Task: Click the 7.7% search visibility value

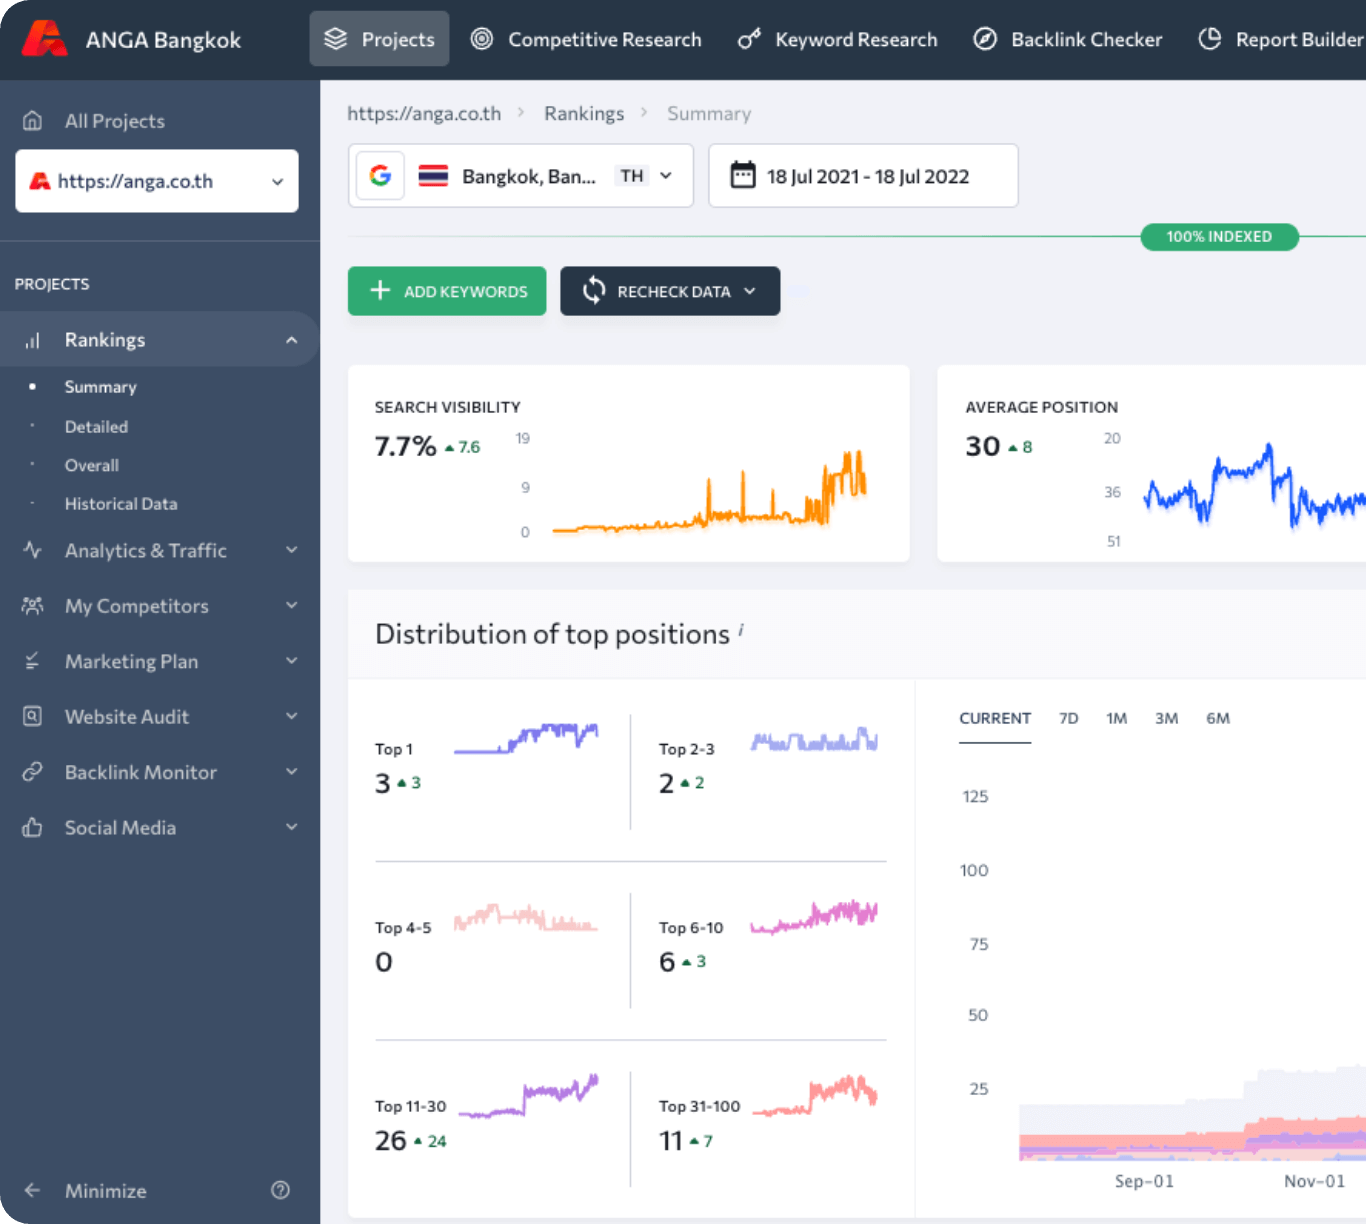Action: pyautogui.click(x=405, y=446)
